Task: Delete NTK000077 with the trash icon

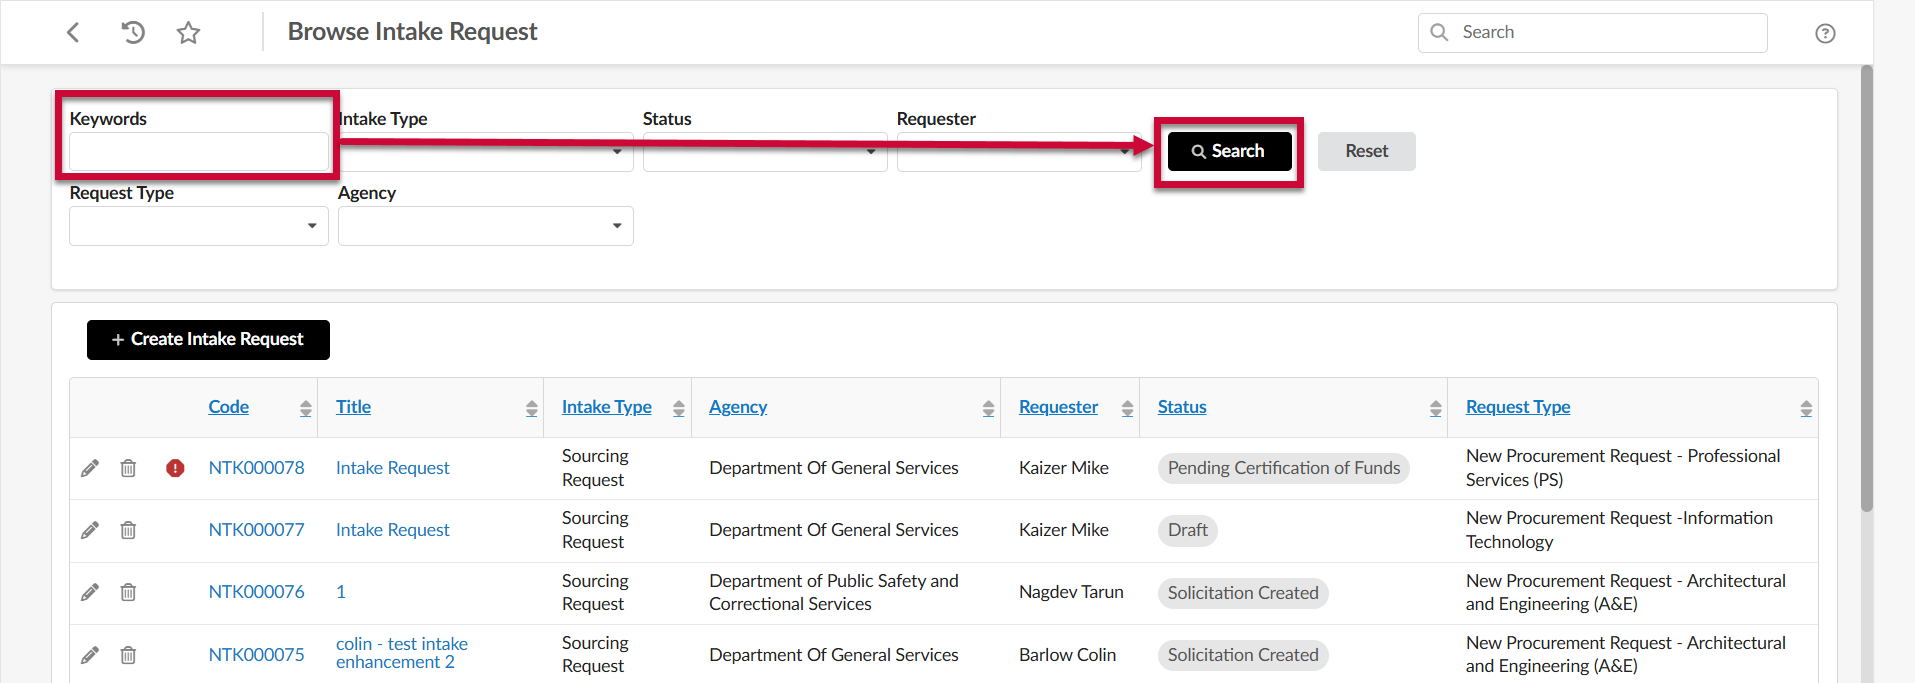Action: [x=128, y=530]
